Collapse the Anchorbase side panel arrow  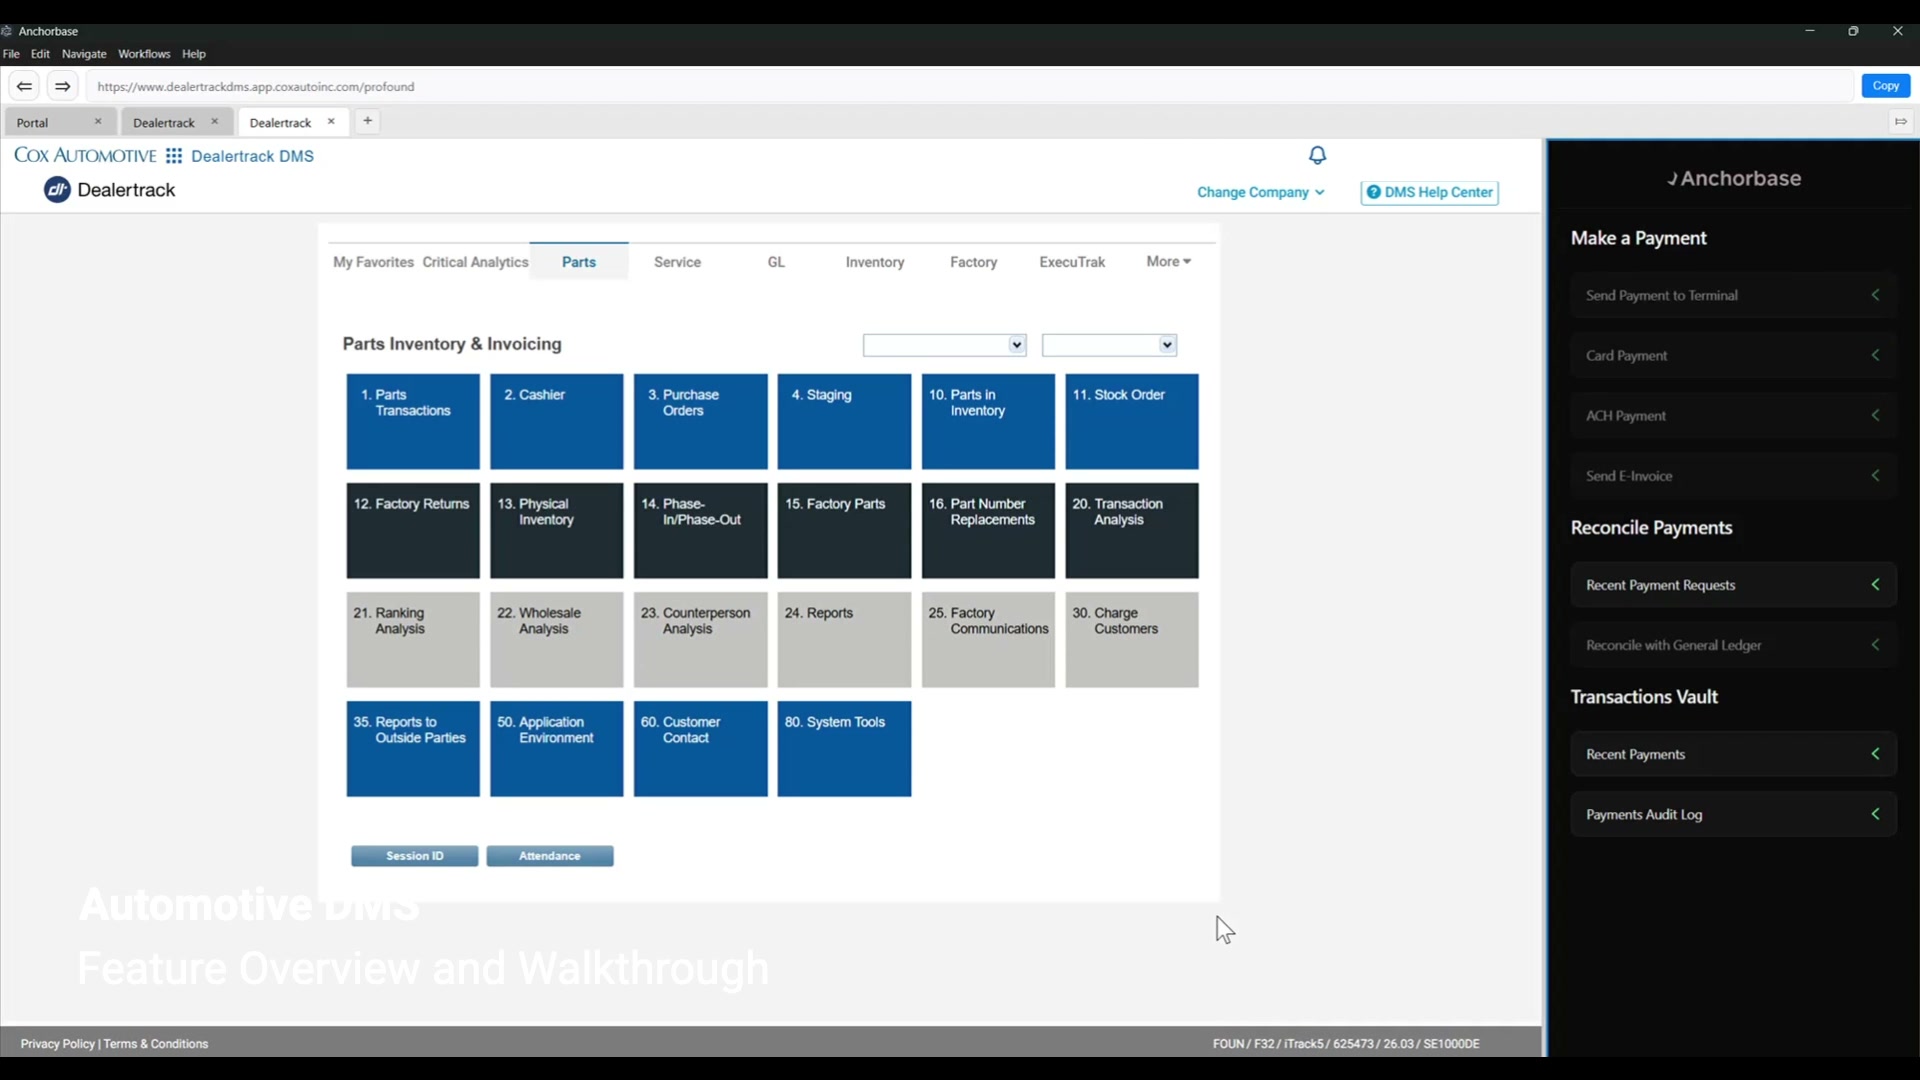(x=1900, y=122)
